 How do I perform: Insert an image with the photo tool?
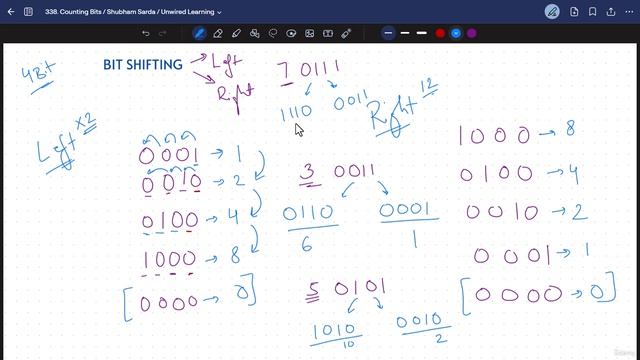point(309,33)
